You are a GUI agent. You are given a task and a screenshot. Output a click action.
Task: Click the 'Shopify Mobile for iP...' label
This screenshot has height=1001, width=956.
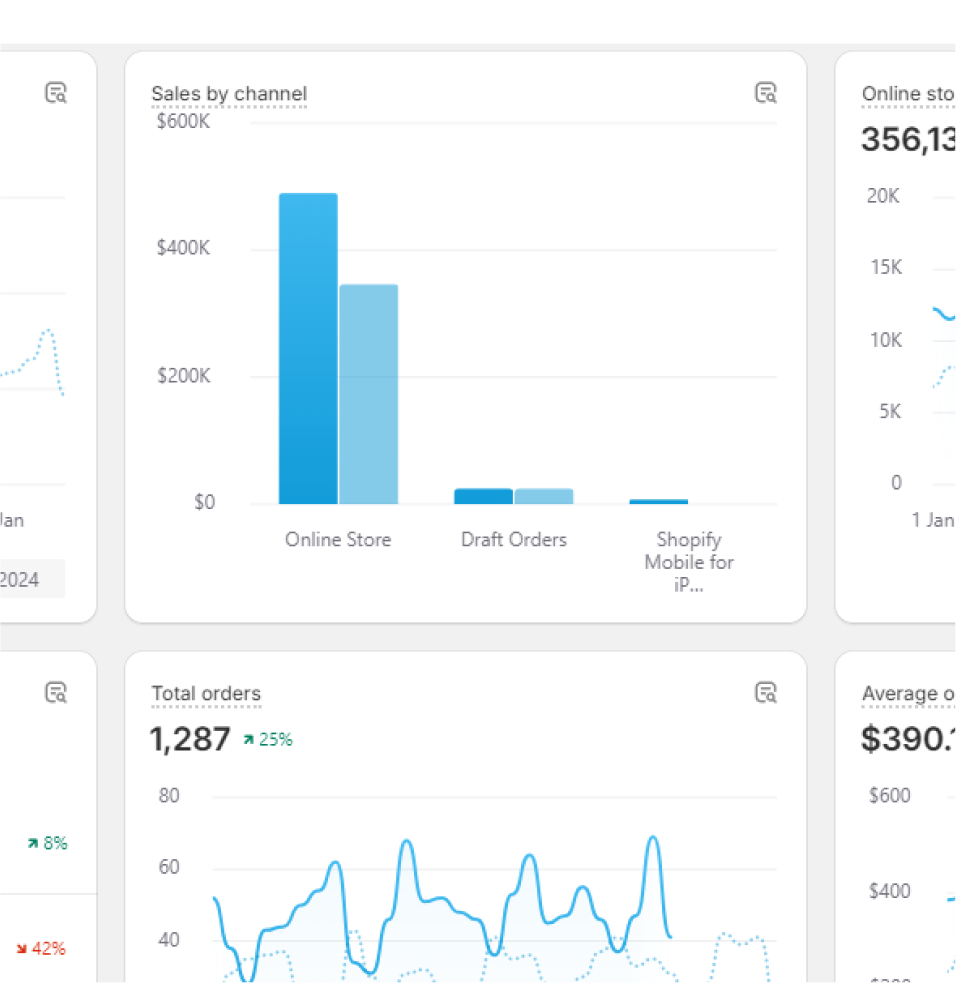tap(689, 562)
